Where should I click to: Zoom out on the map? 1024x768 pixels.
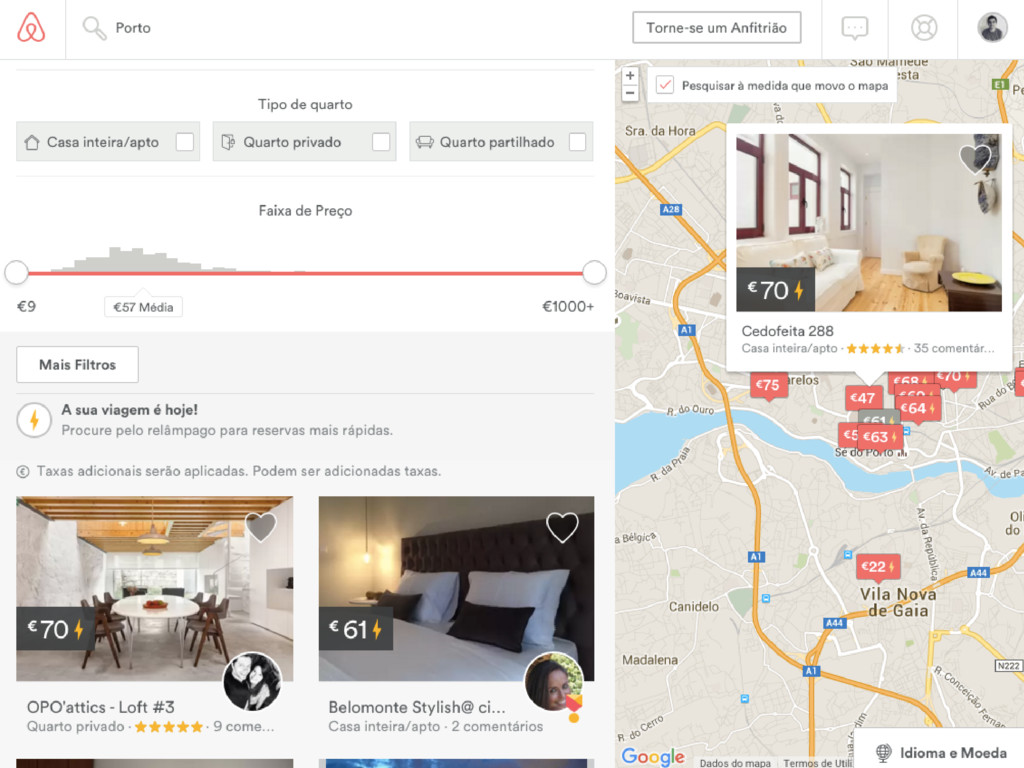pos(630,93)
